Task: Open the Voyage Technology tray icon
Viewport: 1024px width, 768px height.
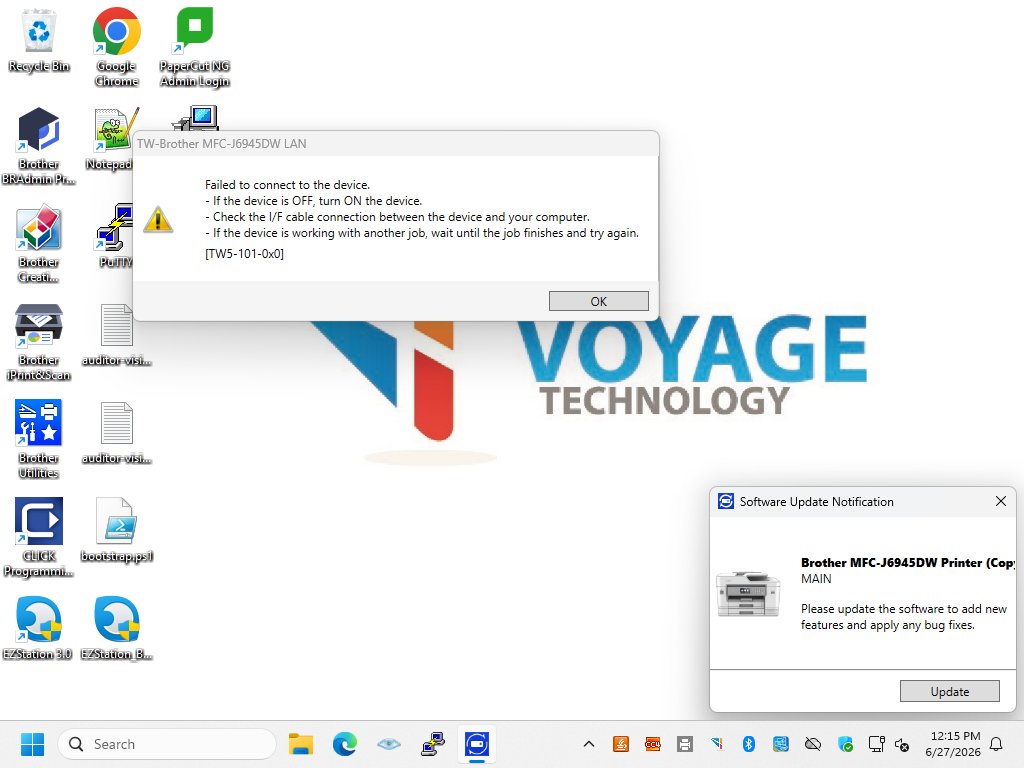Action: [716, 744]
